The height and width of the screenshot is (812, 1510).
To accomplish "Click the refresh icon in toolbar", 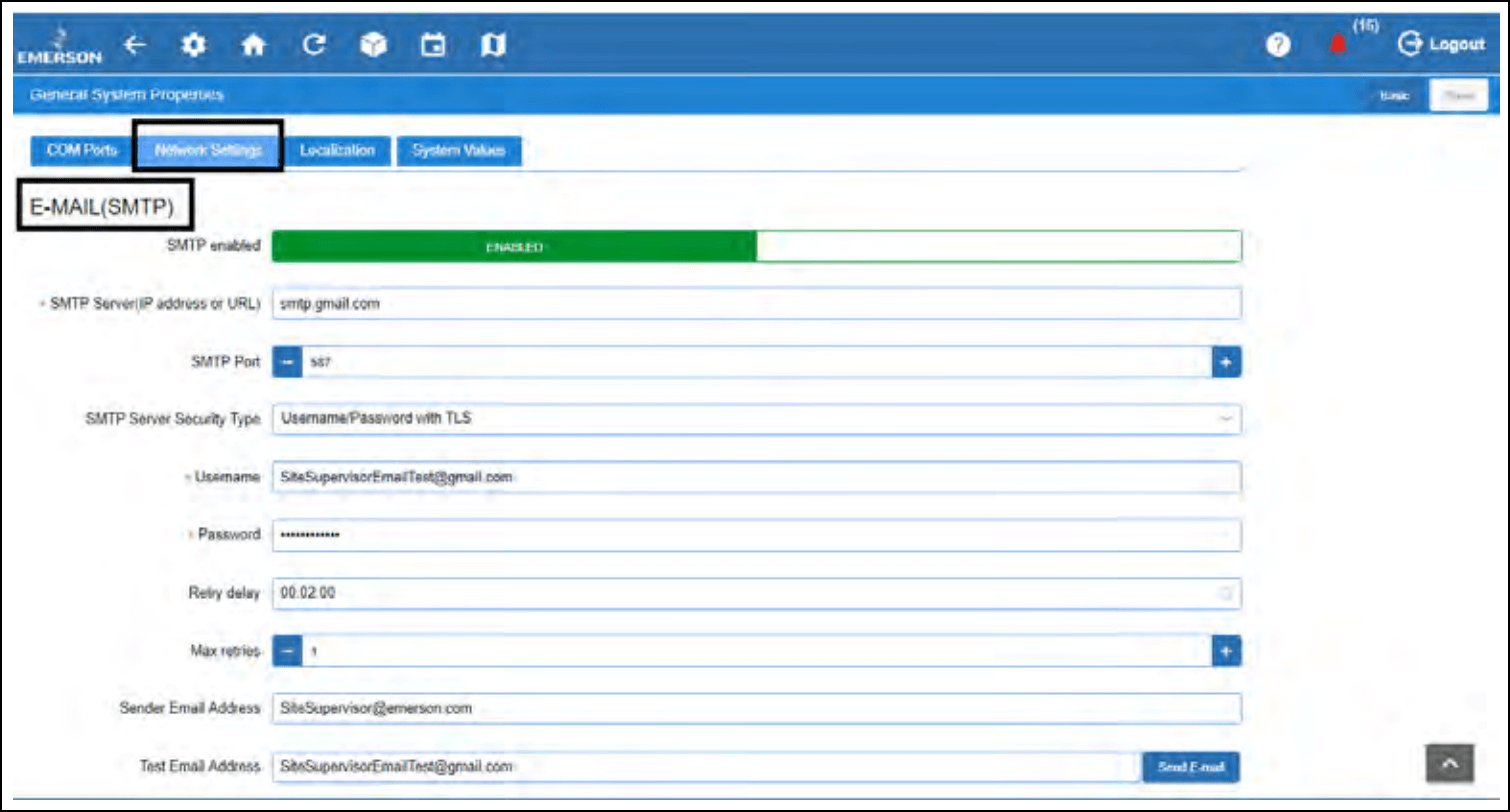I will [x=314, y=45].
